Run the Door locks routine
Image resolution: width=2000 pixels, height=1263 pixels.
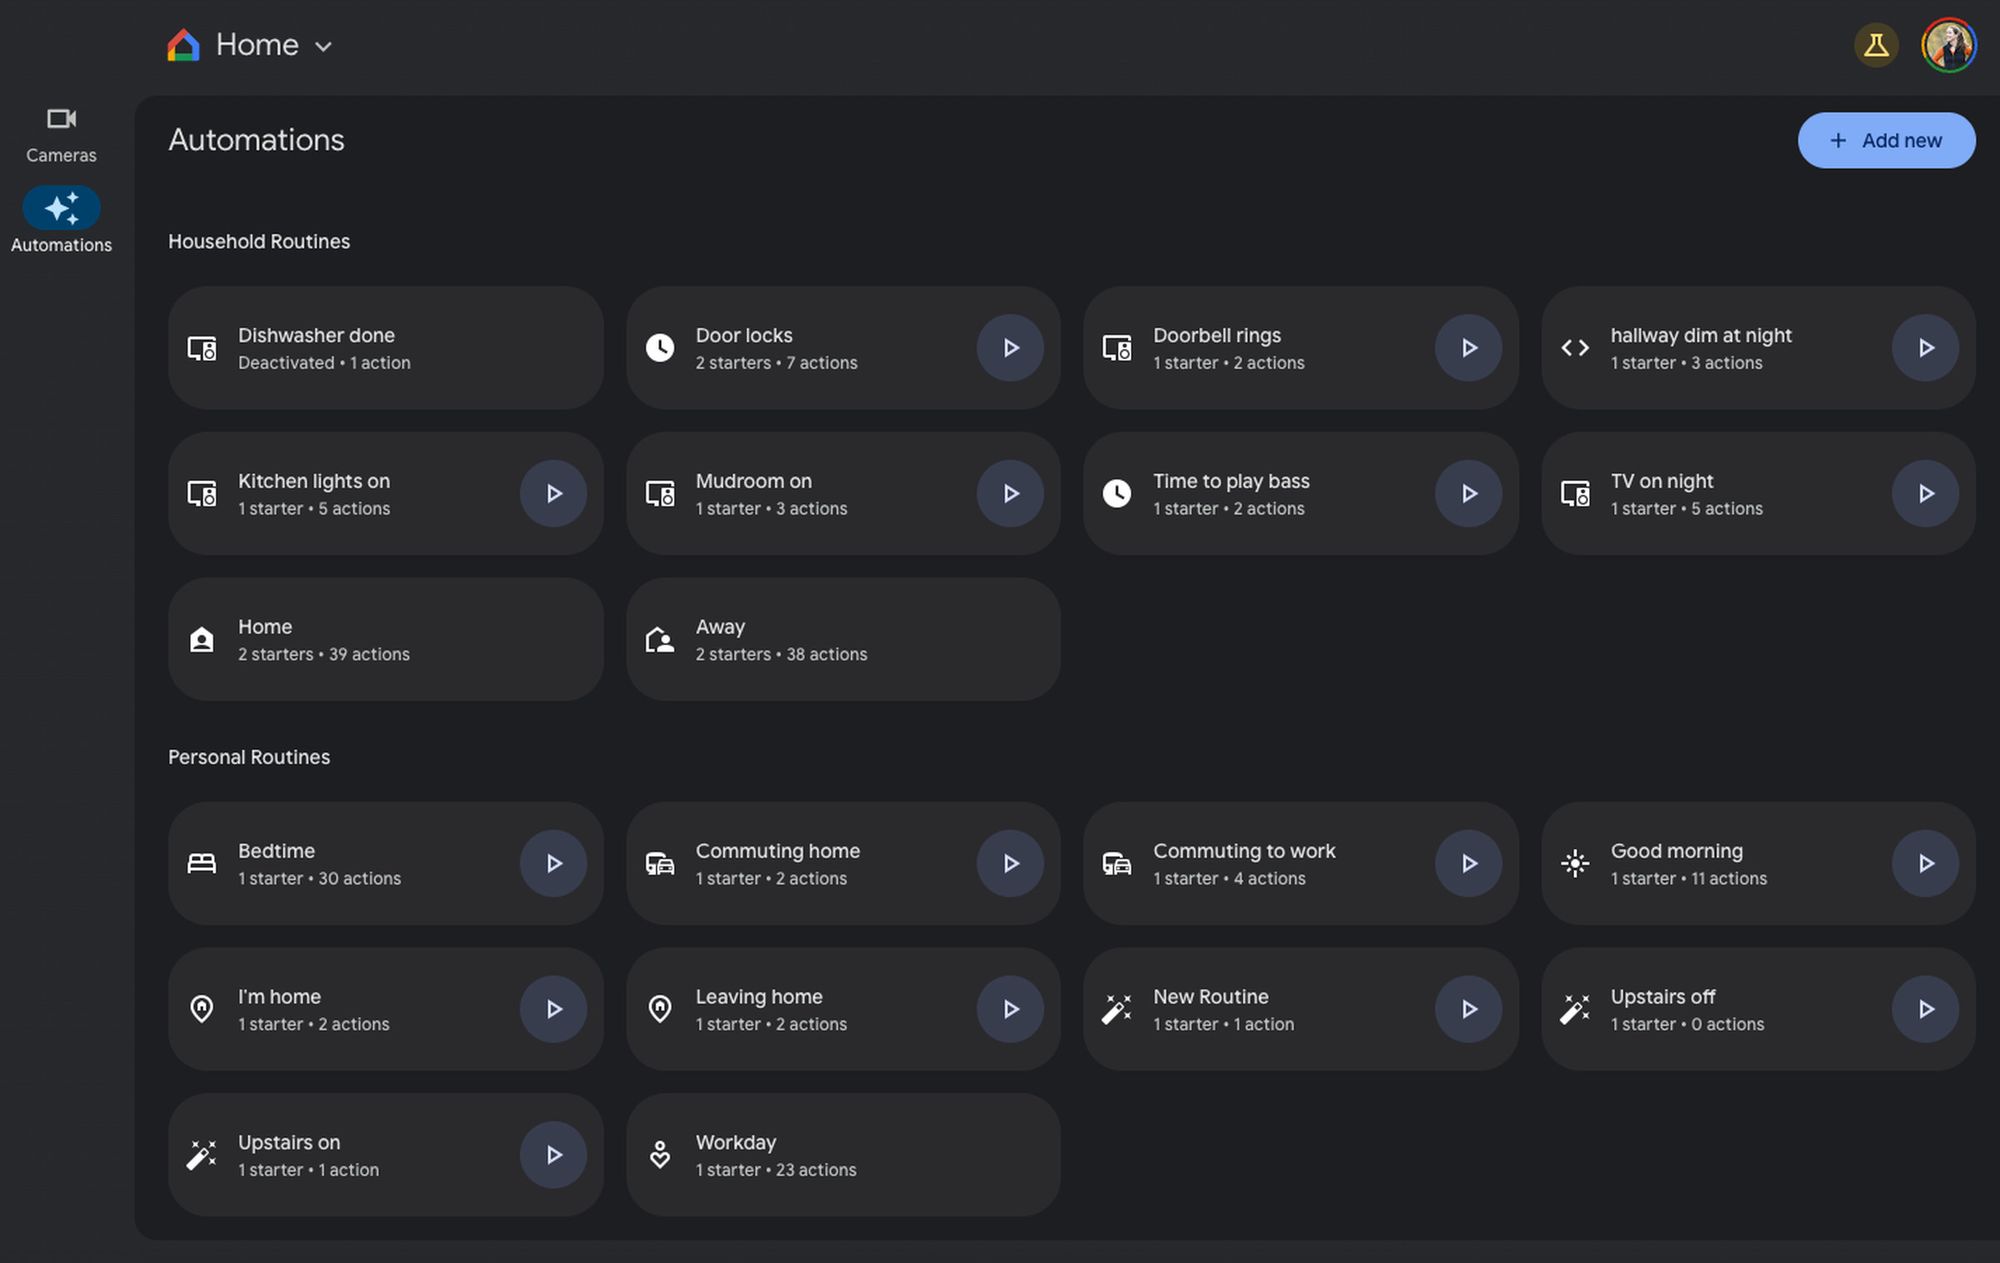[1010, 348]
